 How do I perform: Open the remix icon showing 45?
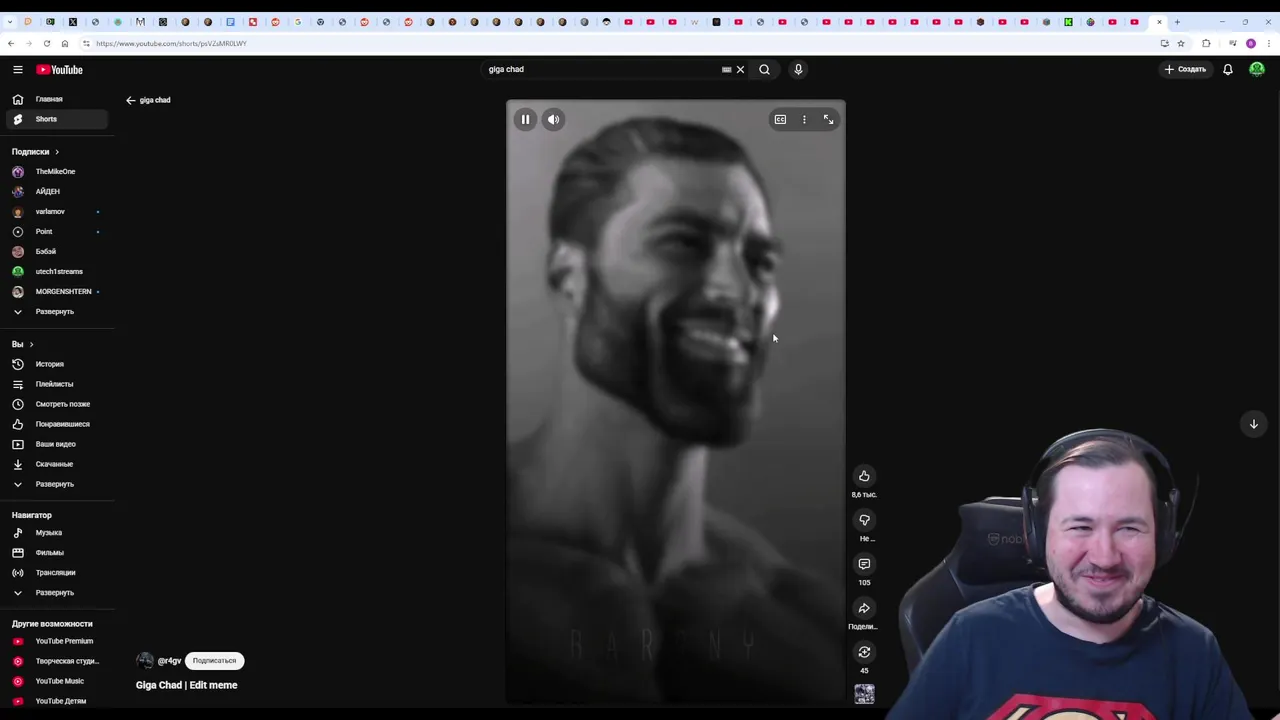click(864, 652)
